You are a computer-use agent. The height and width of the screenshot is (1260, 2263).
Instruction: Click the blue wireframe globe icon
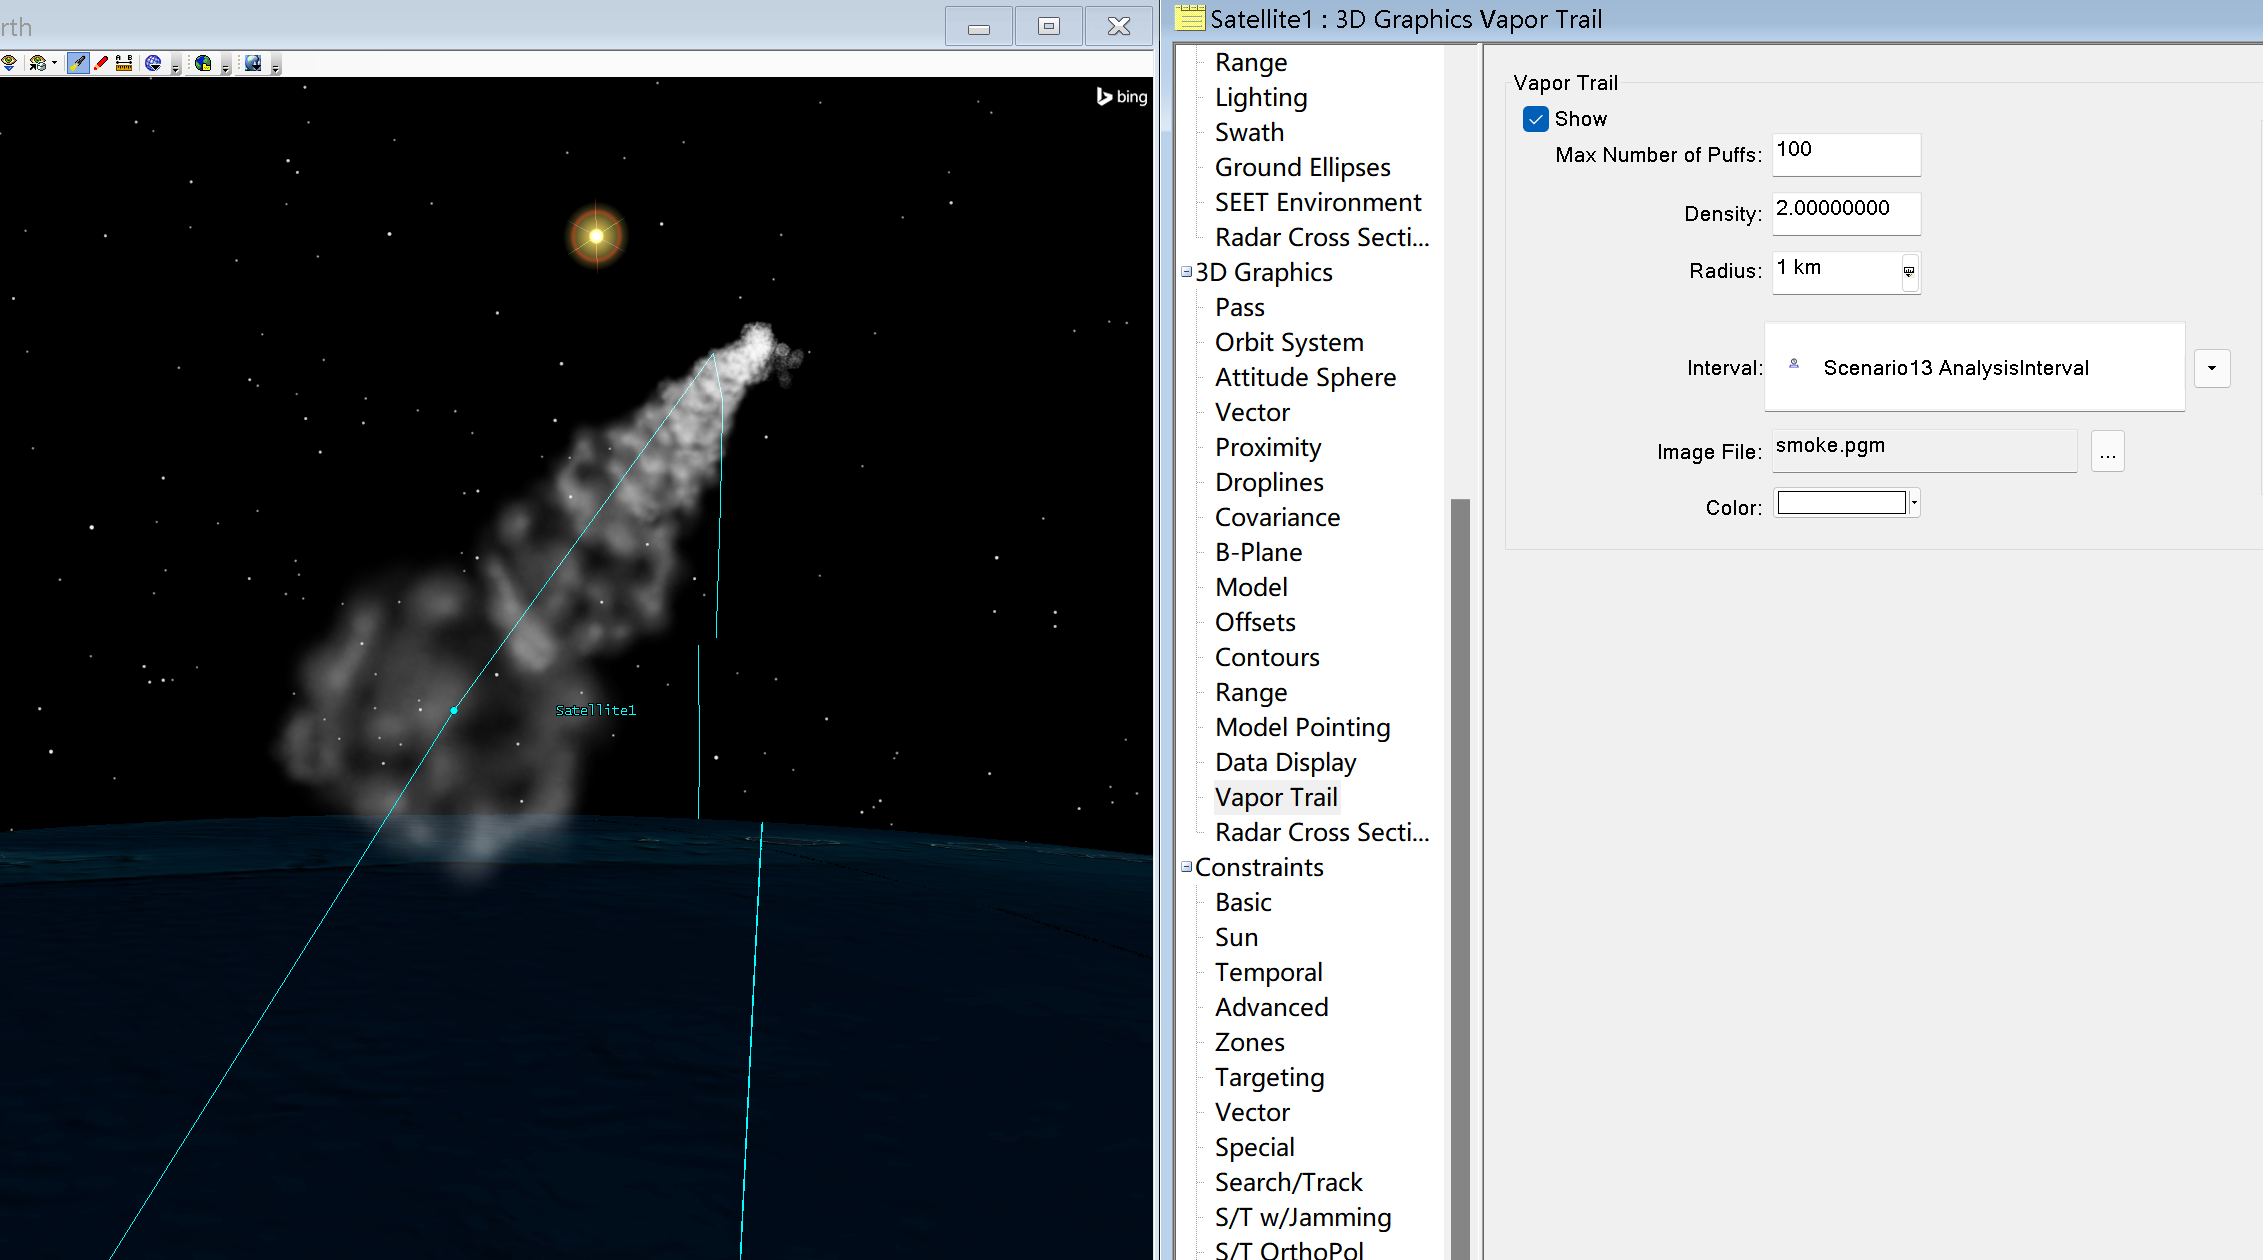point(153,63)
